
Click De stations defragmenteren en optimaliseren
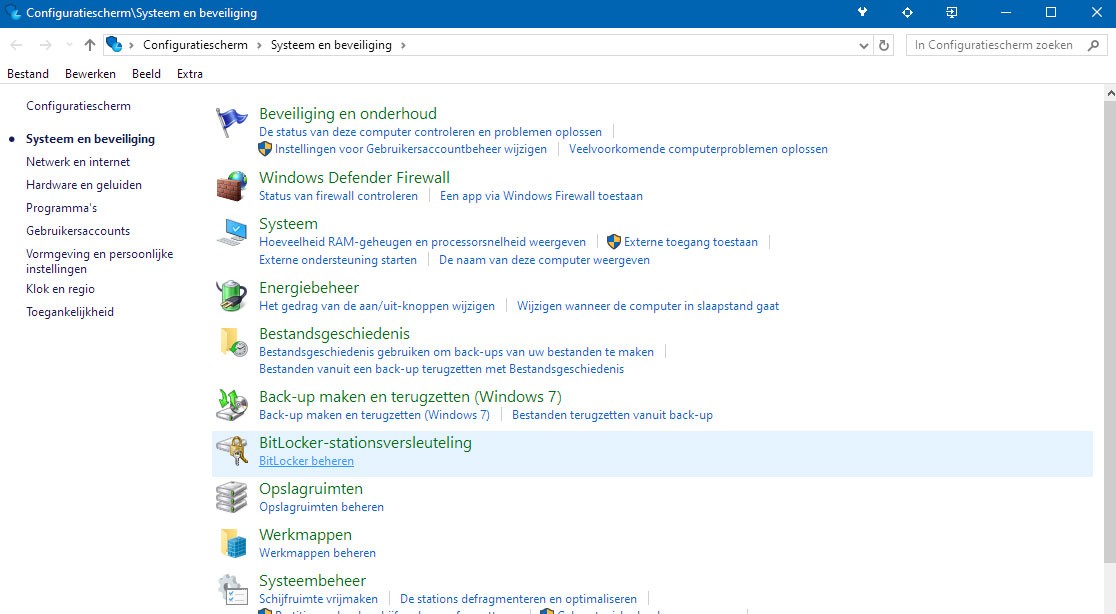click(518, 599)
